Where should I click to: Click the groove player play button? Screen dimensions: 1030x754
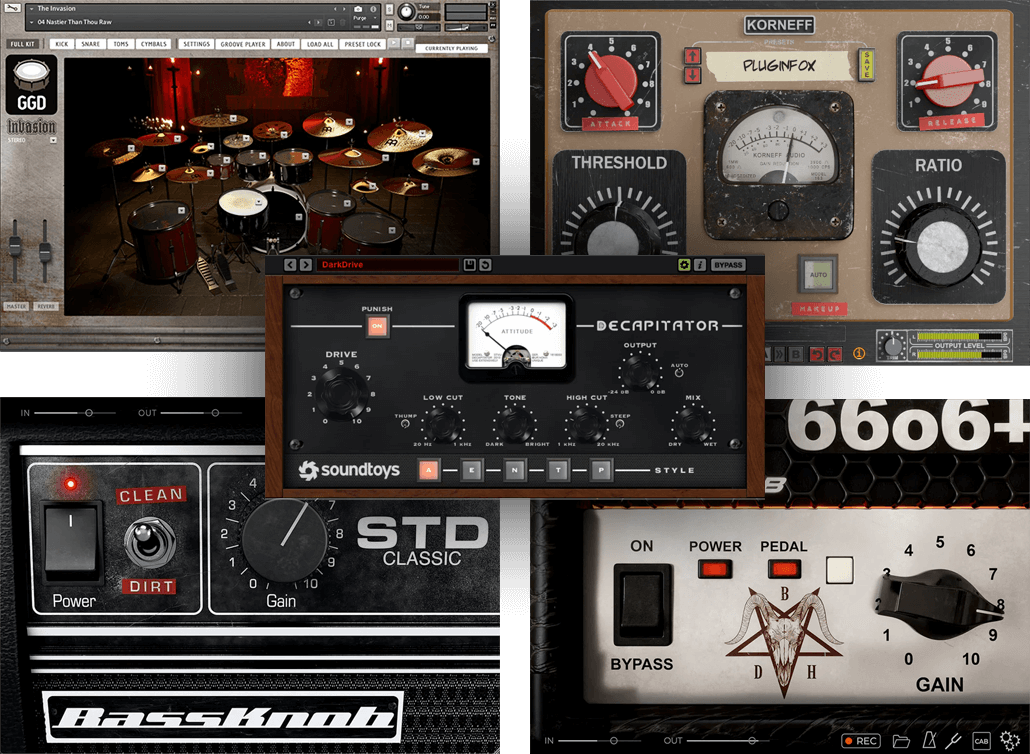coord(393,43)
